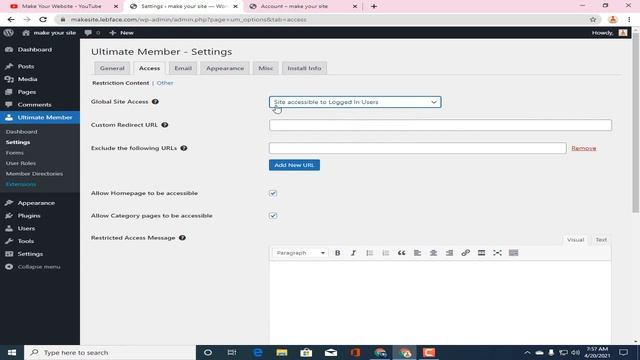The width and height of the screenshot is (640, 360).
Task: Show help for Restricted Access Message
Action: tap(182, 238)
